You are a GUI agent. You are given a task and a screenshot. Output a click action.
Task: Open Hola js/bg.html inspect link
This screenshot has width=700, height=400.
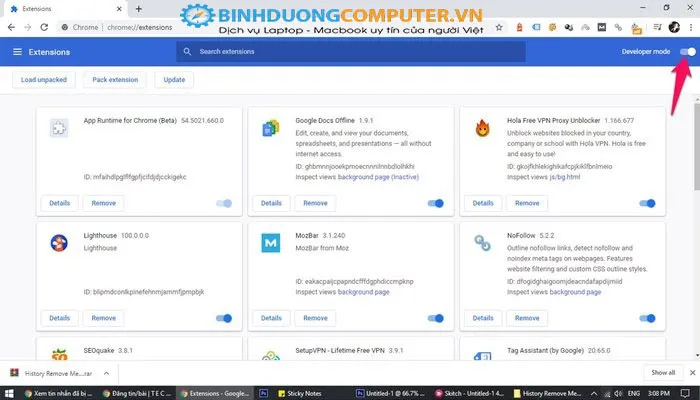coord(565,177)
